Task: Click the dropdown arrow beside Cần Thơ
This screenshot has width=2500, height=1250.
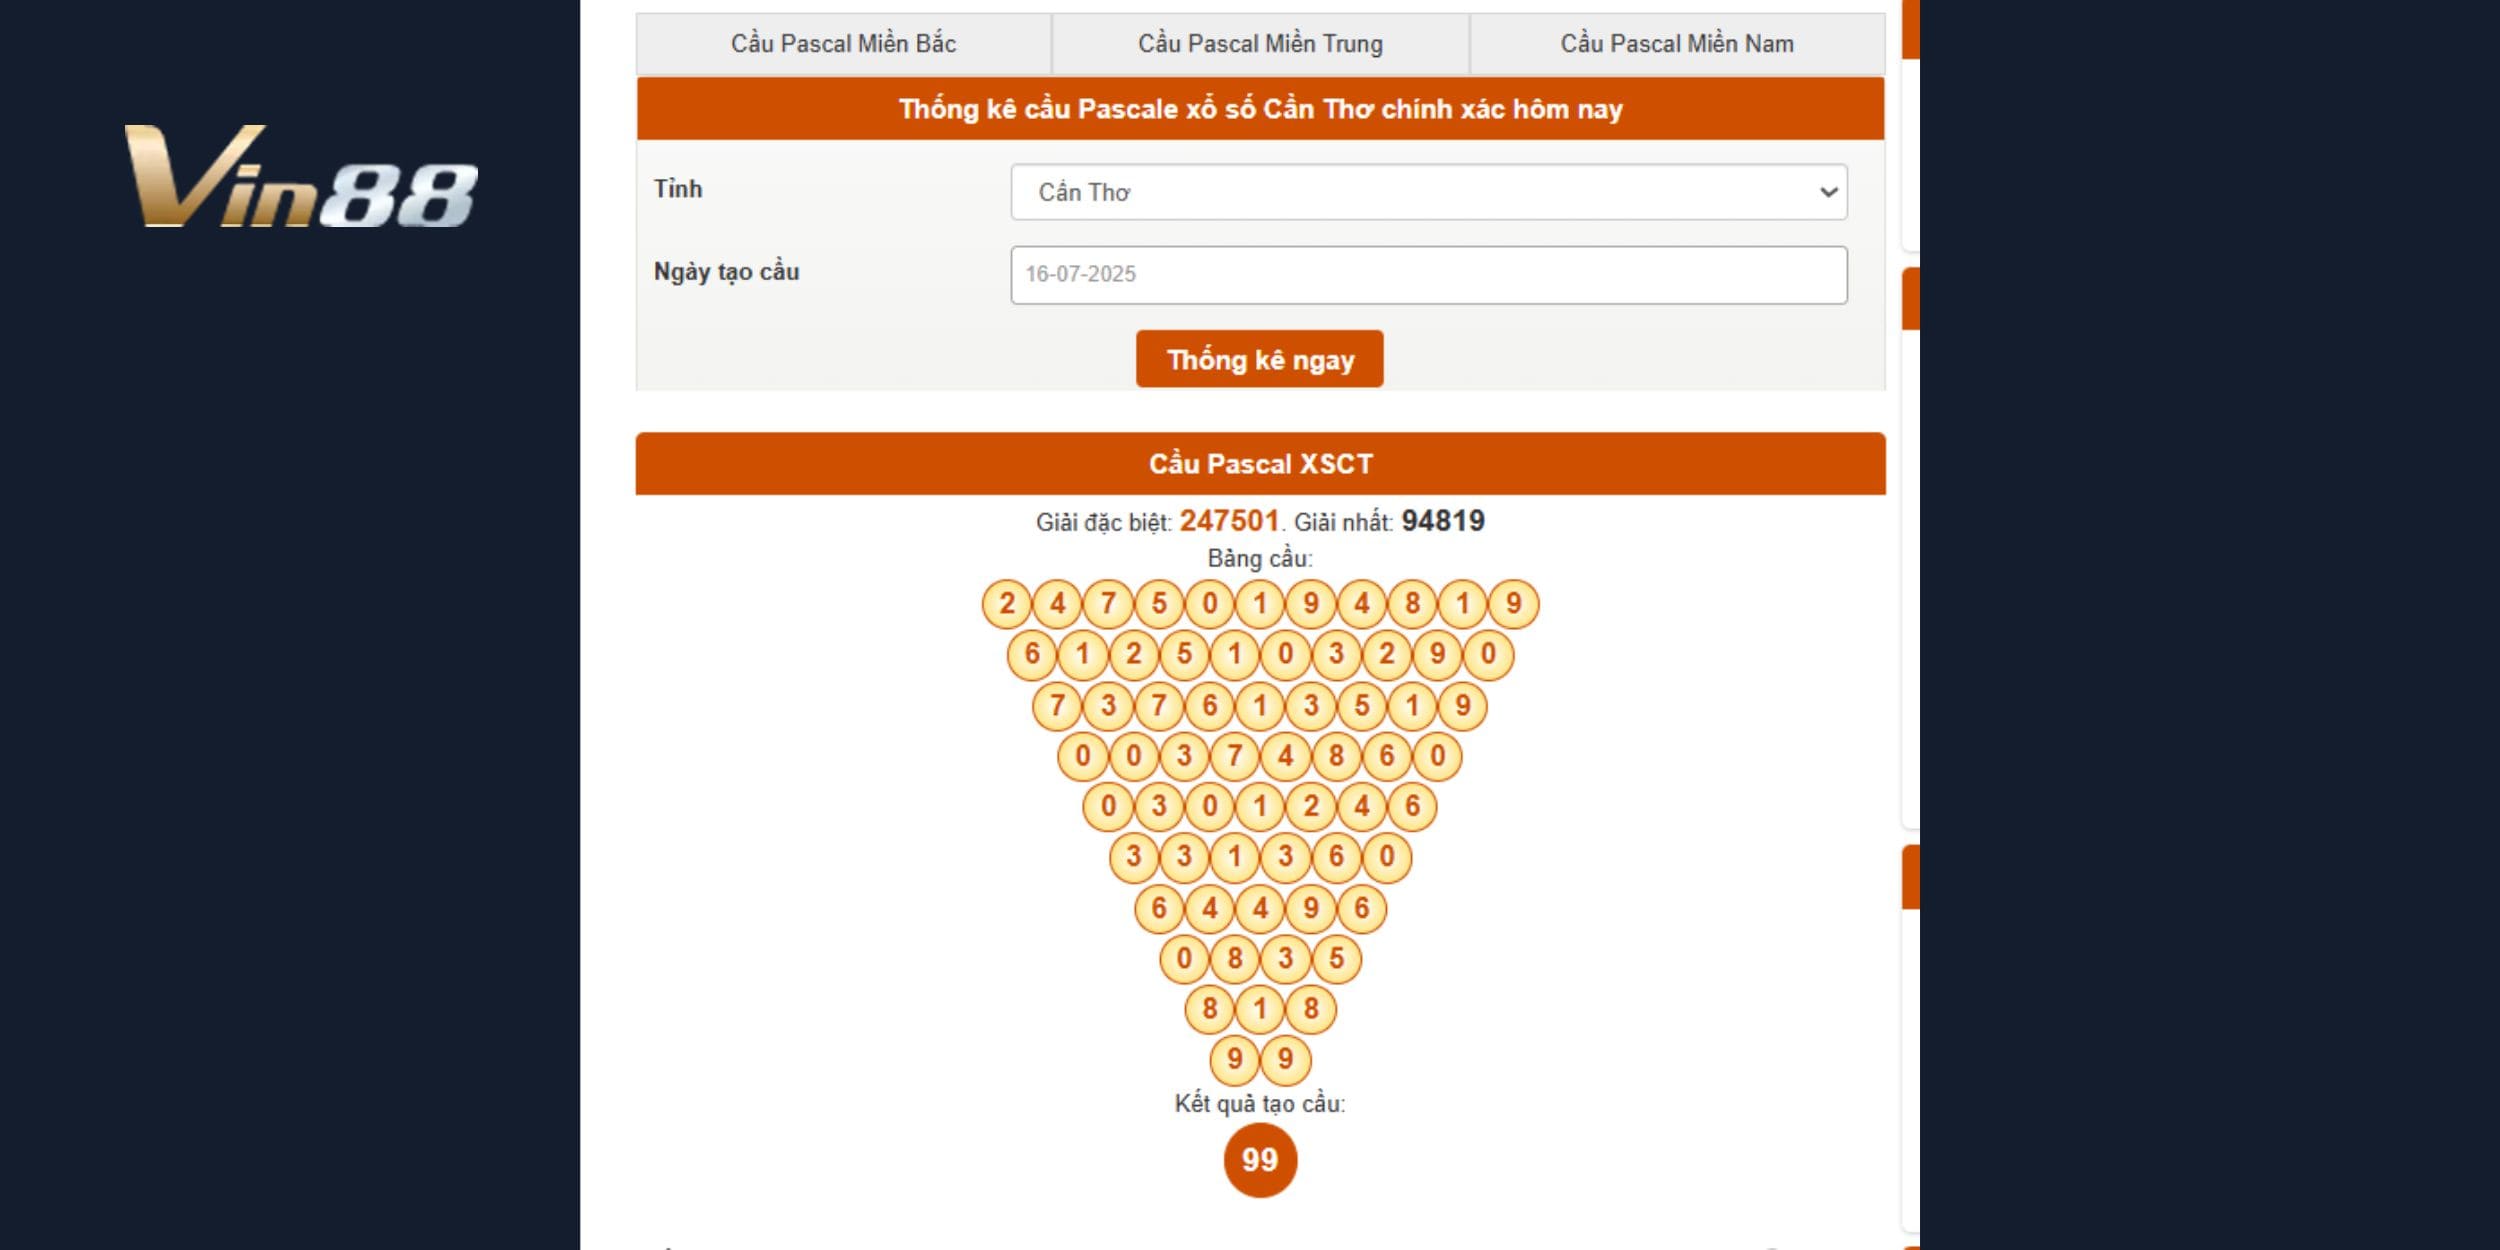Action: point(1828,192)
